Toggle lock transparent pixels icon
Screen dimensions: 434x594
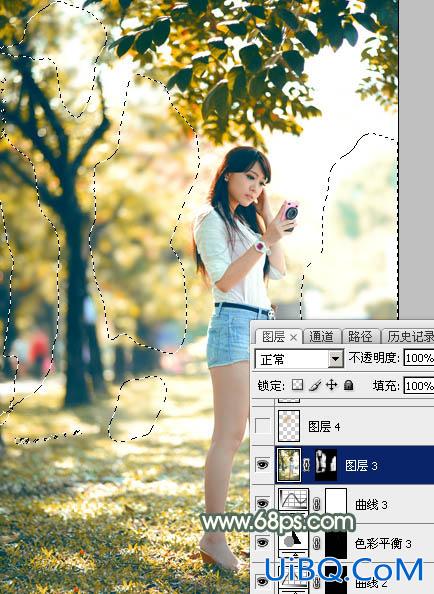297,385
